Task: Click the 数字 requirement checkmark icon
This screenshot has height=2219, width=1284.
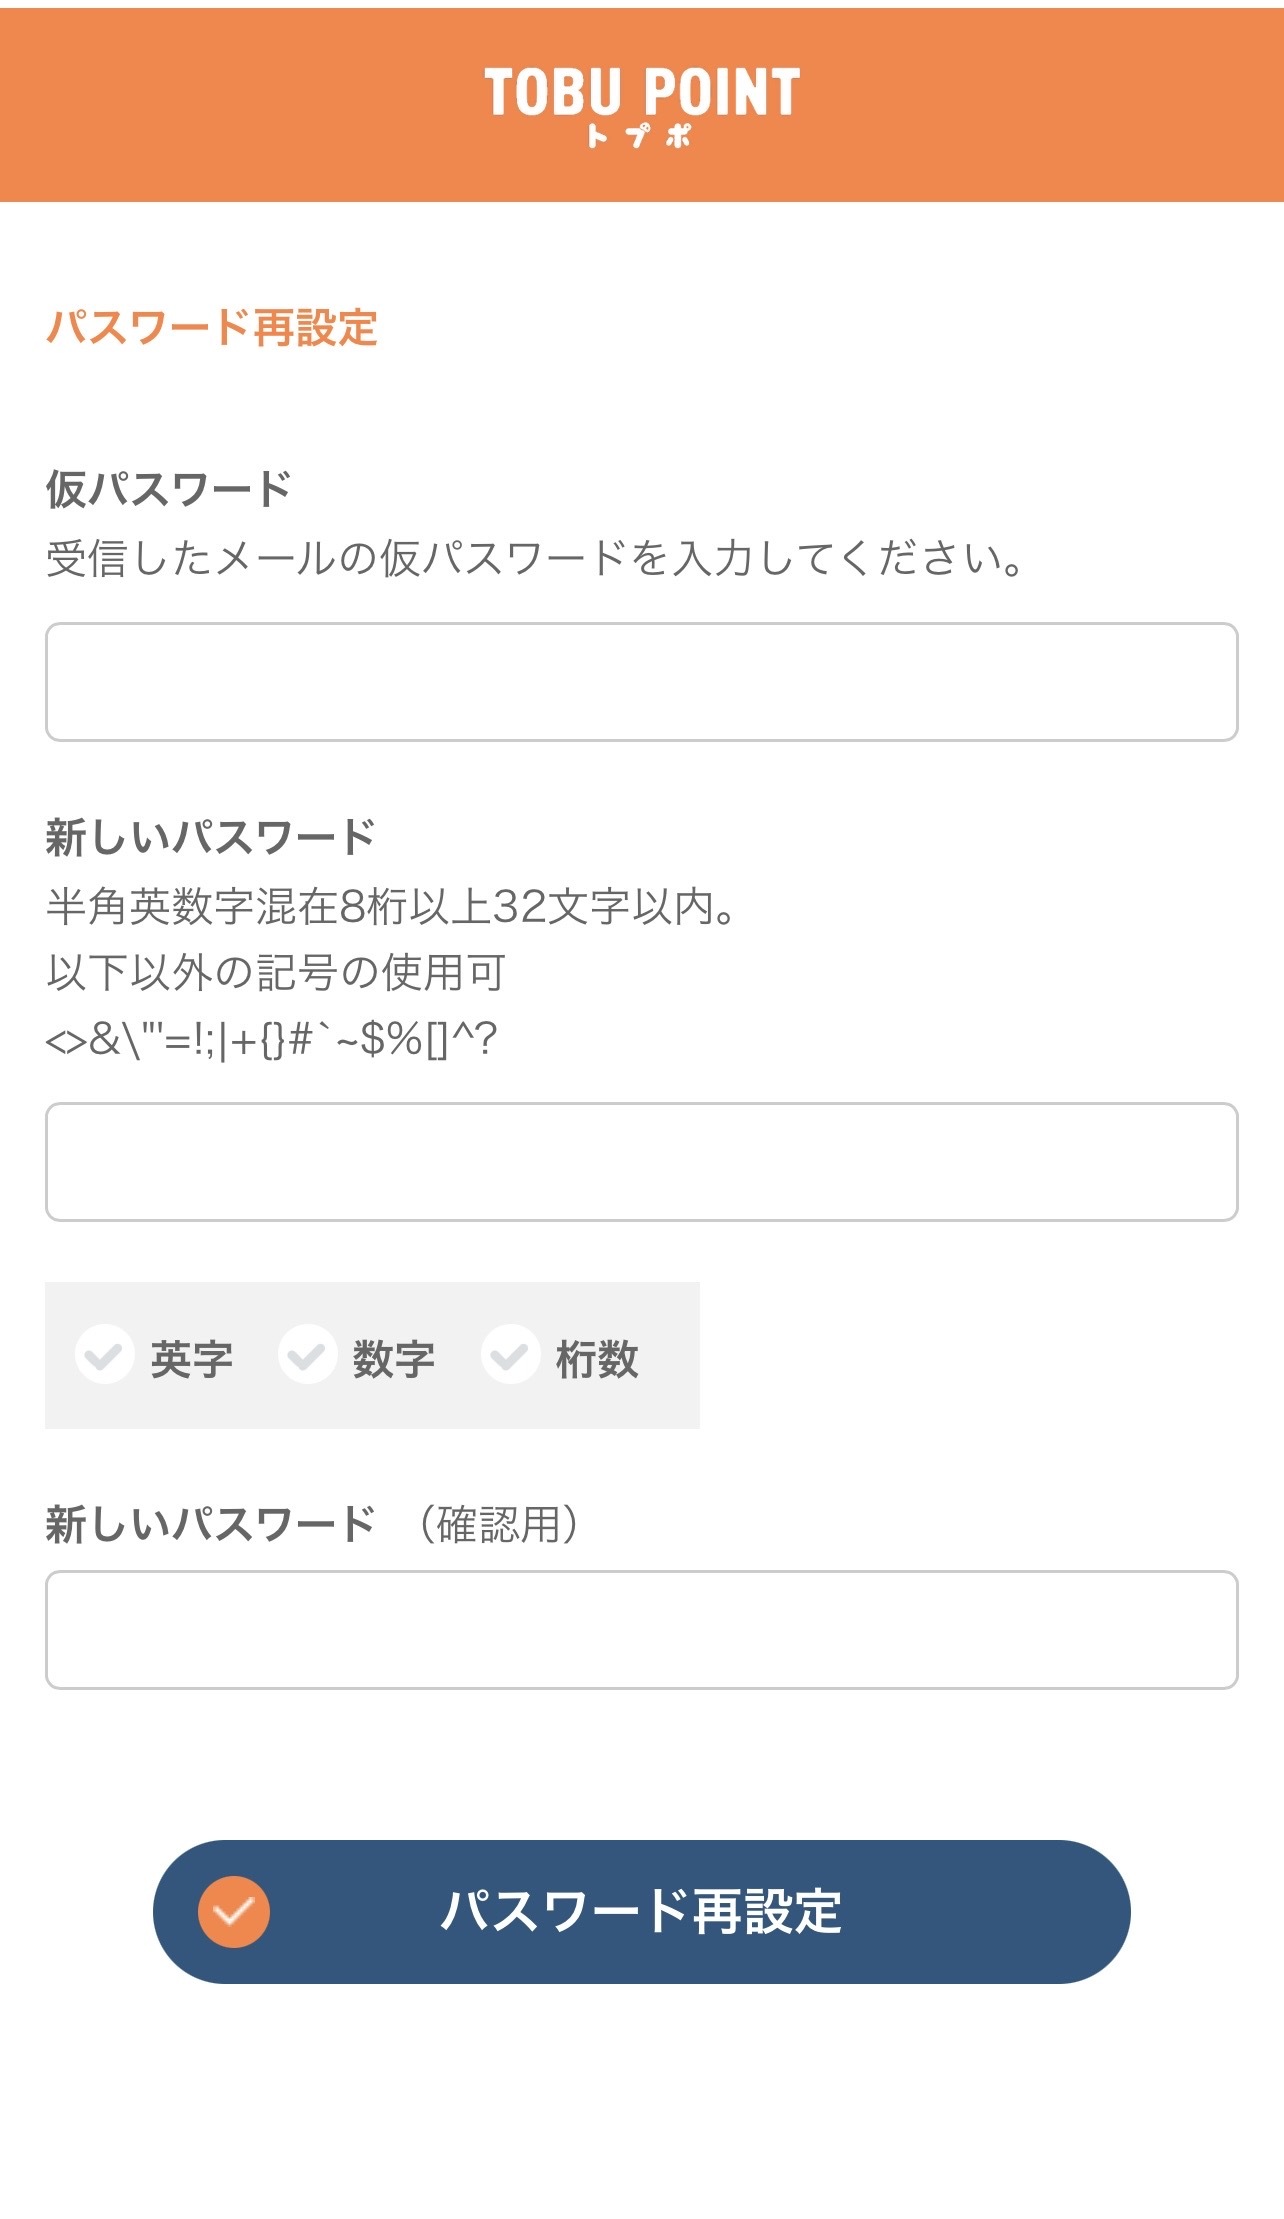Action: coord(307,1356)
